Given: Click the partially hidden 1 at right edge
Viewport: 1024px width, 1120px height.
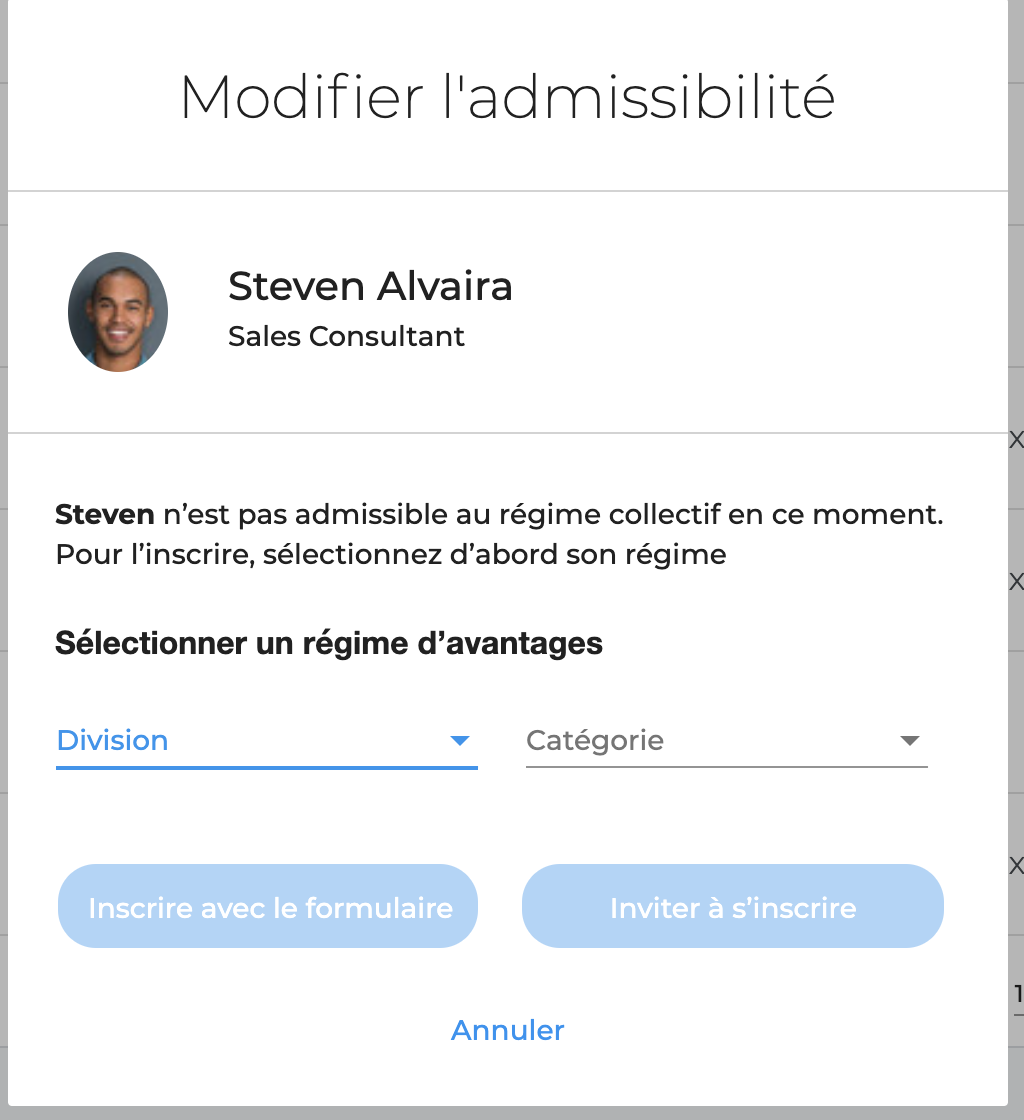Looking at the screenshot, I should click(1019, 994).
